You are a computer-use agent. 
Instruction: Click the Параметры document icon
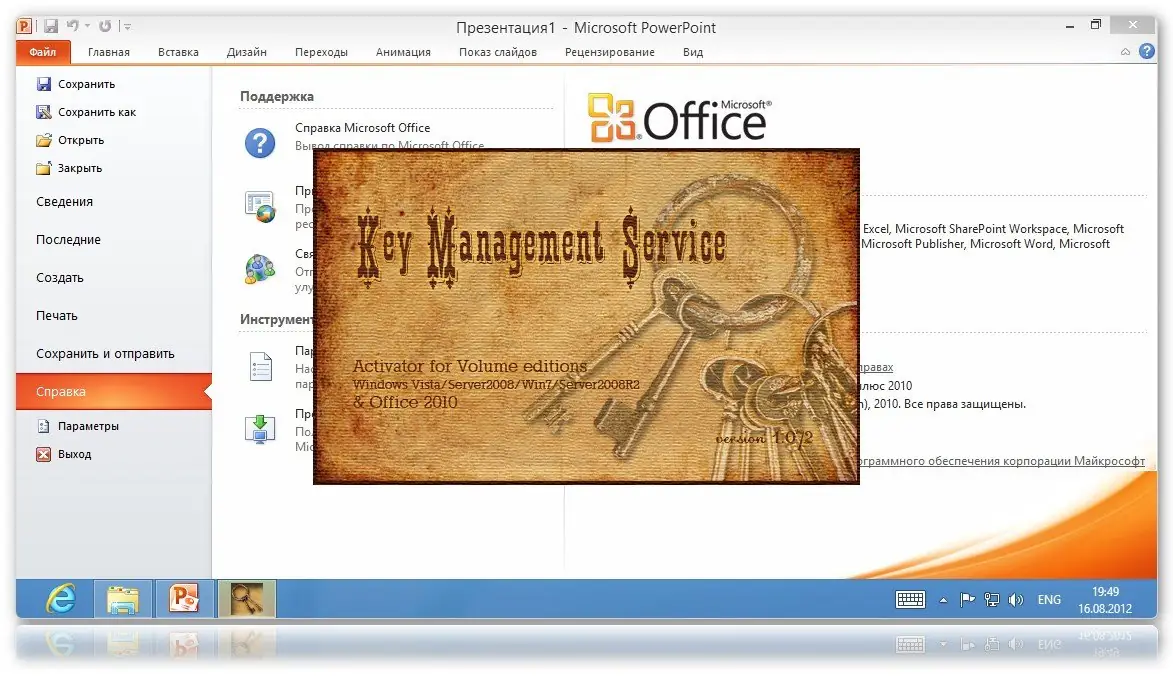pos(44,426)
